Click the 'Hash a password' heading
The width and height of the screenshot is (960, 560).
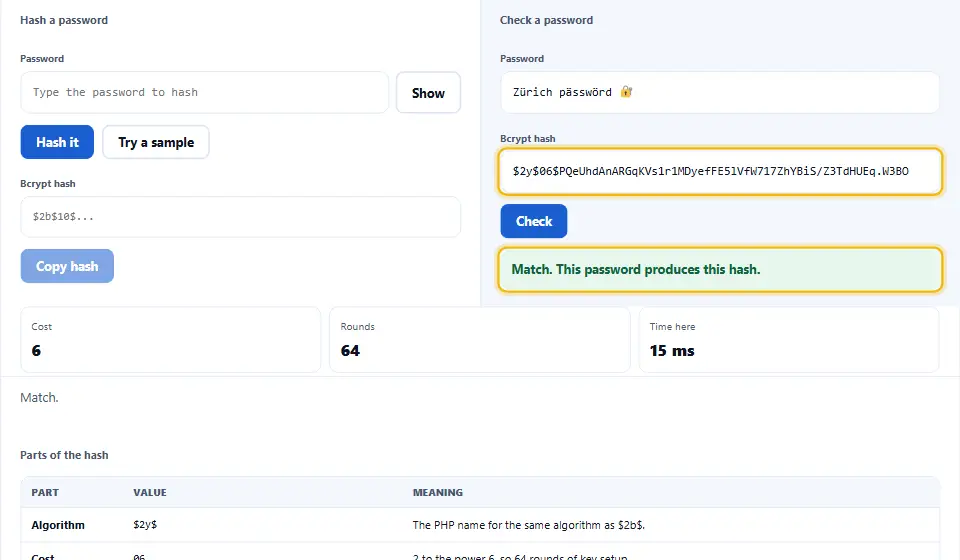pos(64,20)
